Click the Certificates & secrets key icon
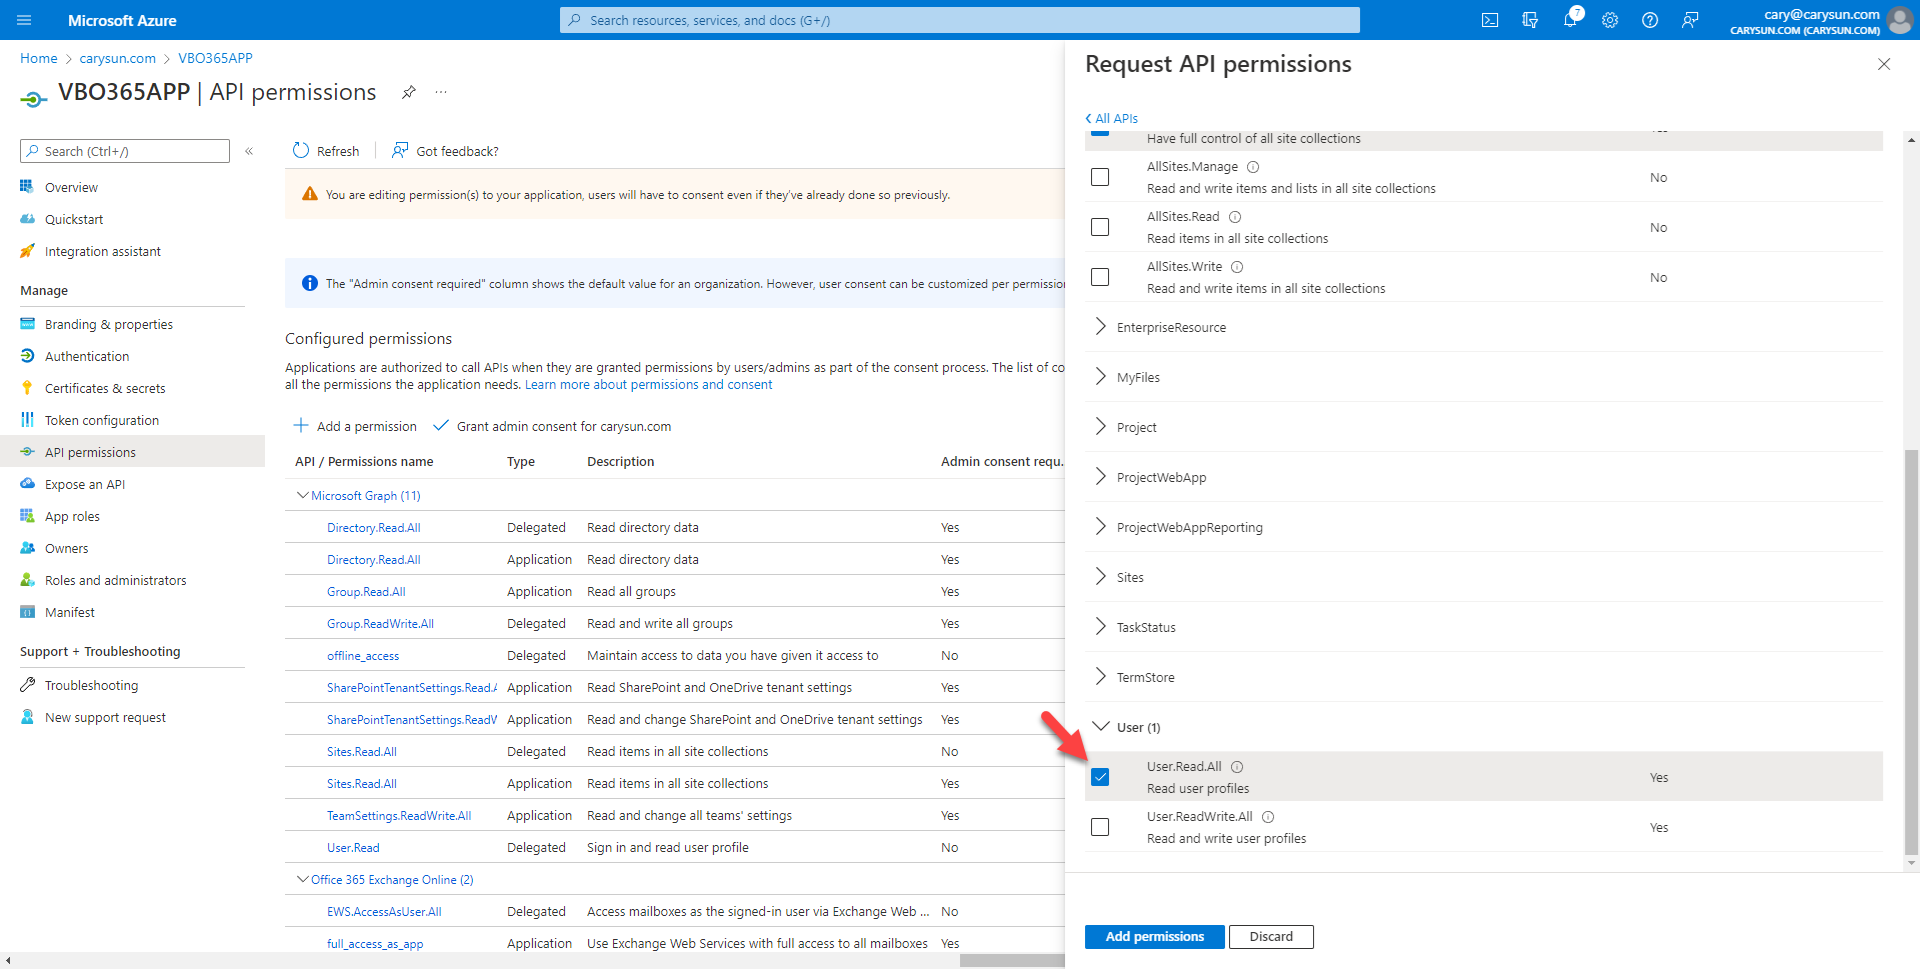Image resolution: width=1920 pixels, height=969 pixels. (x=27, y=388)
